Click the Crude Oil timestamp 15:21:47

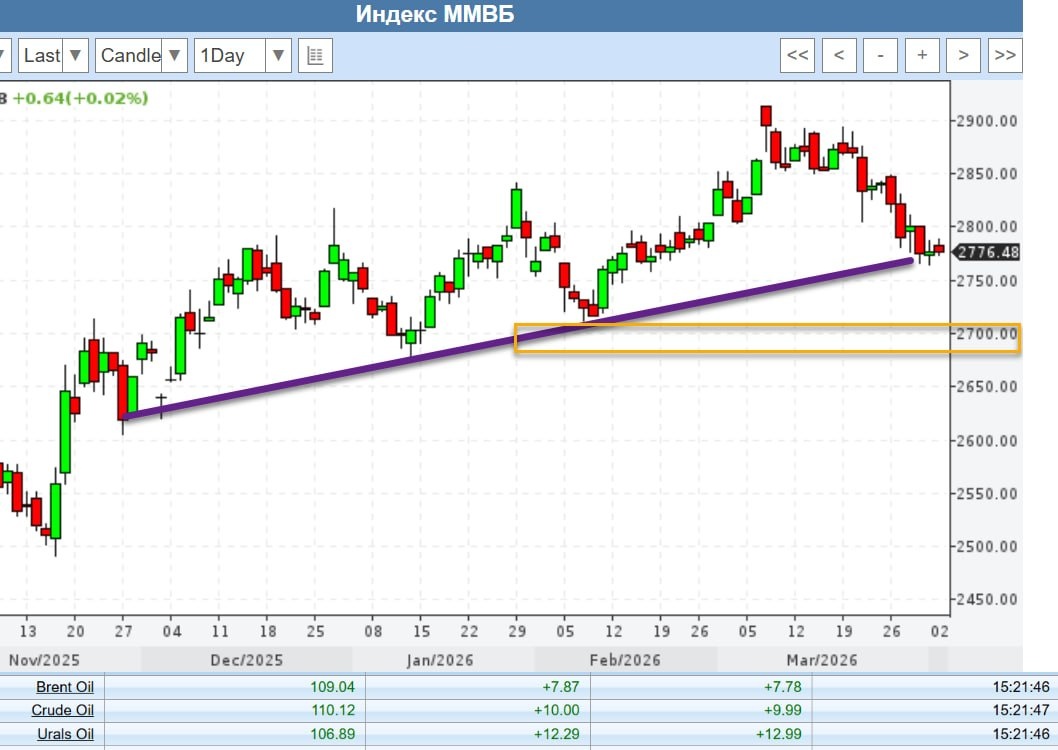(1021, 710)
